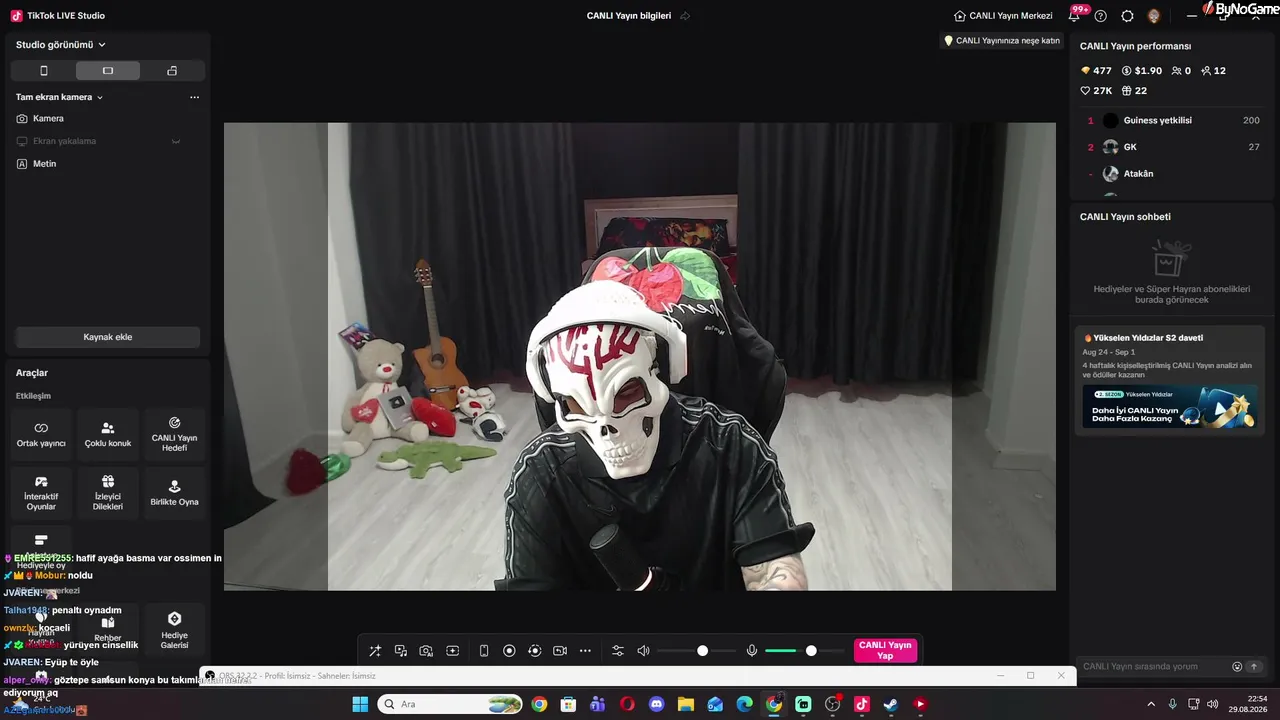Expand the Studio görünümü dropdown

tap(61, 45)
